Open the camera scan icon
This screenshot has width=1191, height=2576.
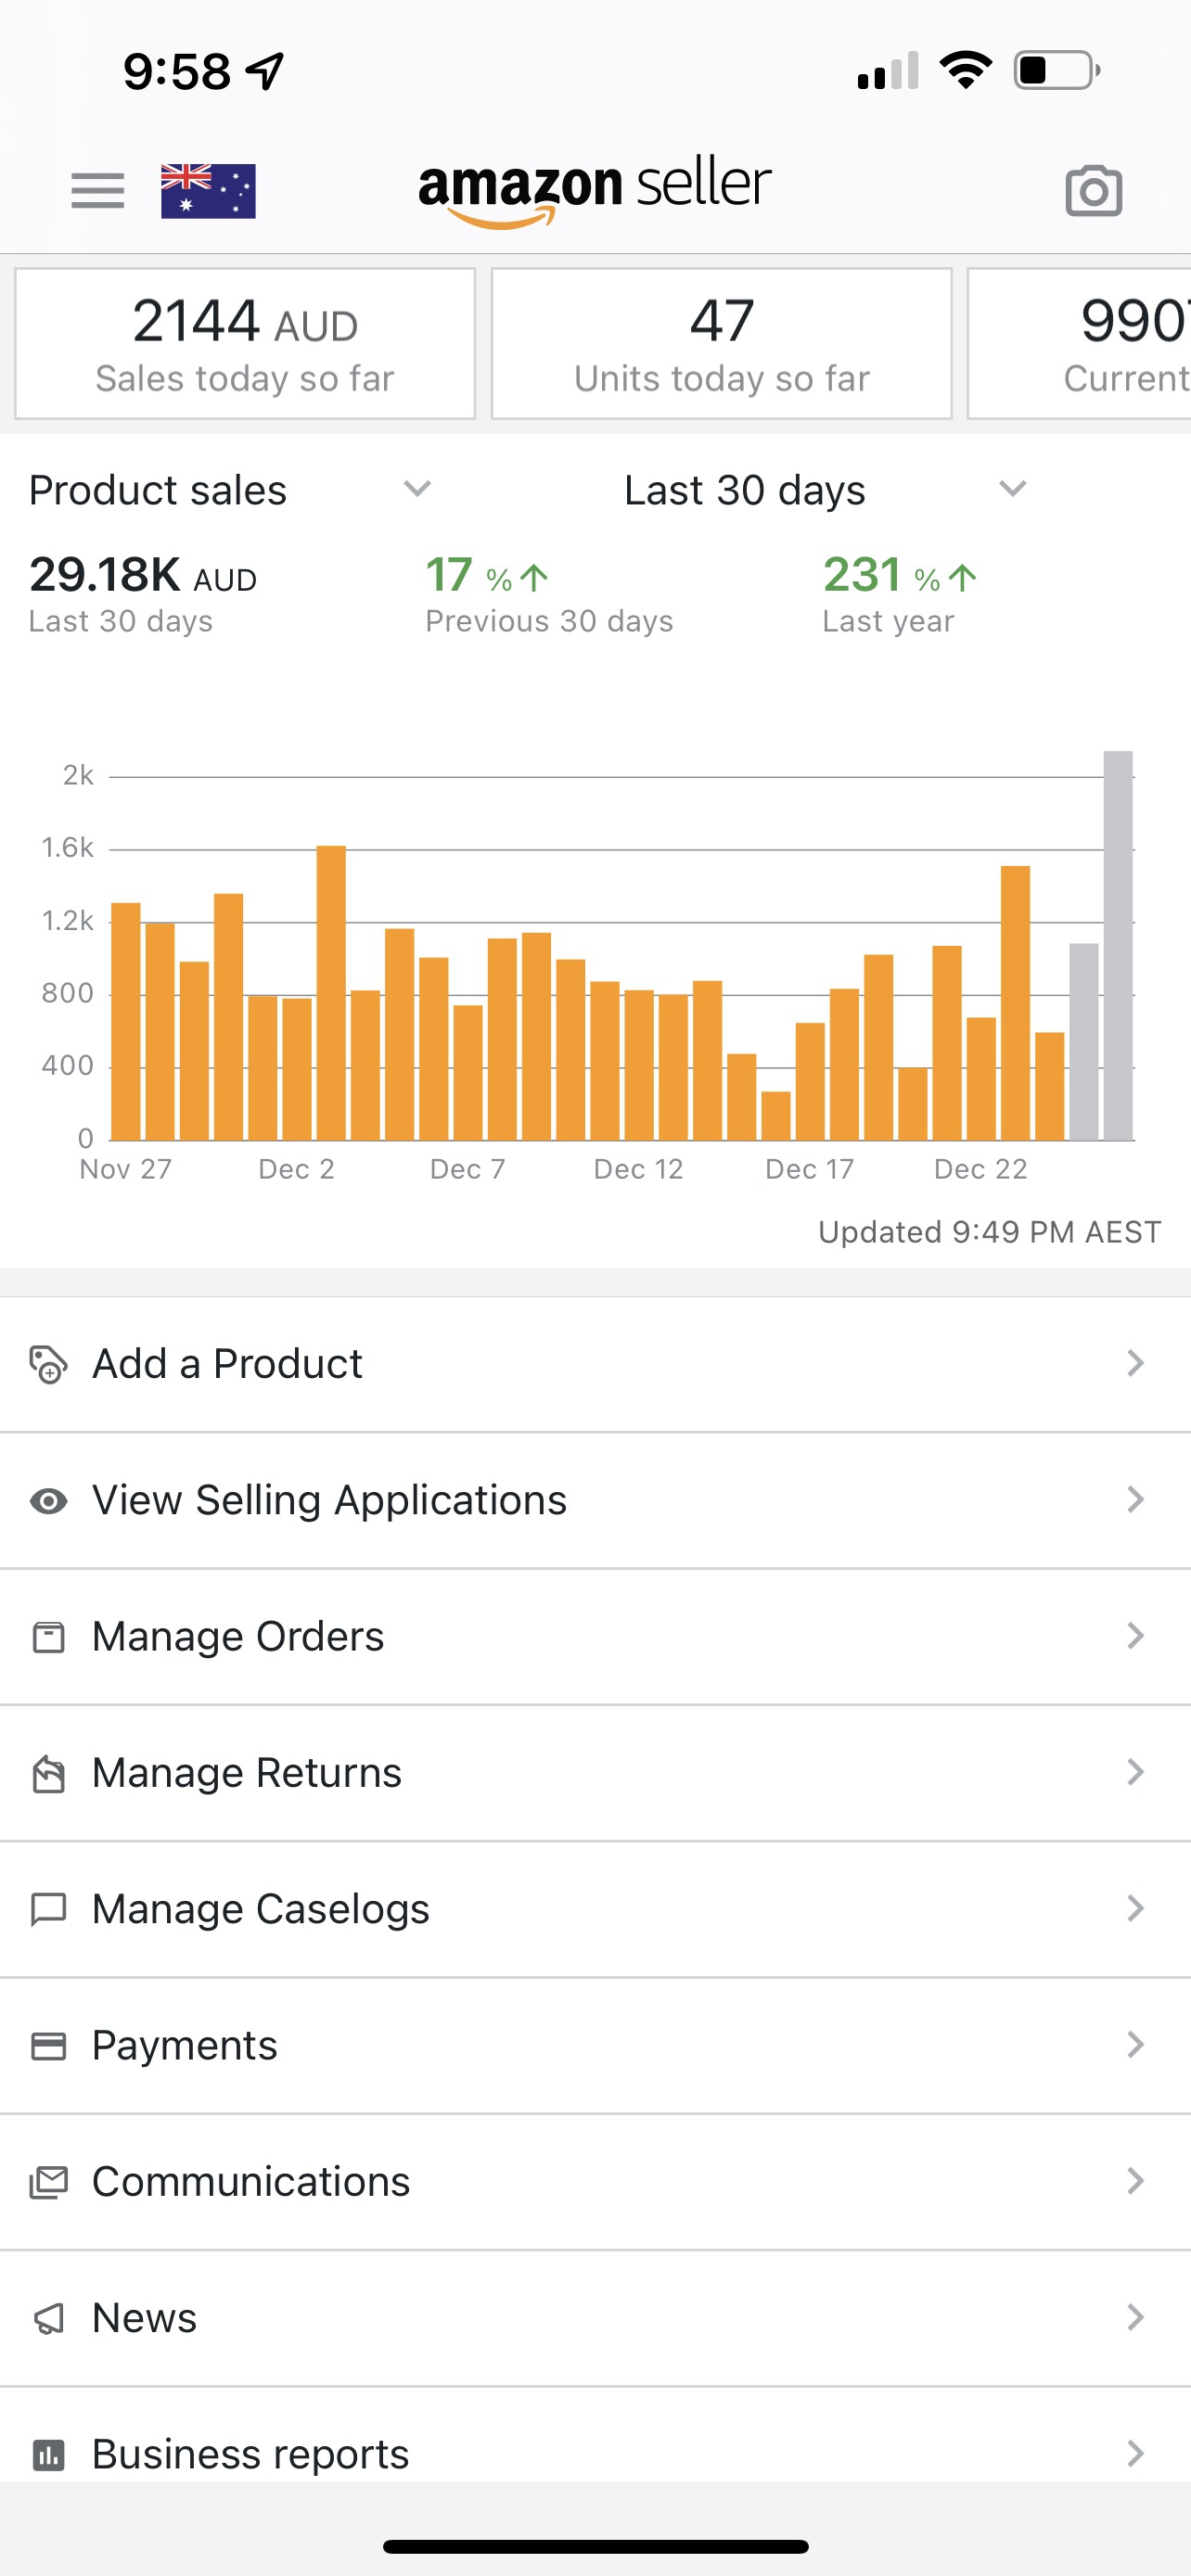[x=1093, y=190]
